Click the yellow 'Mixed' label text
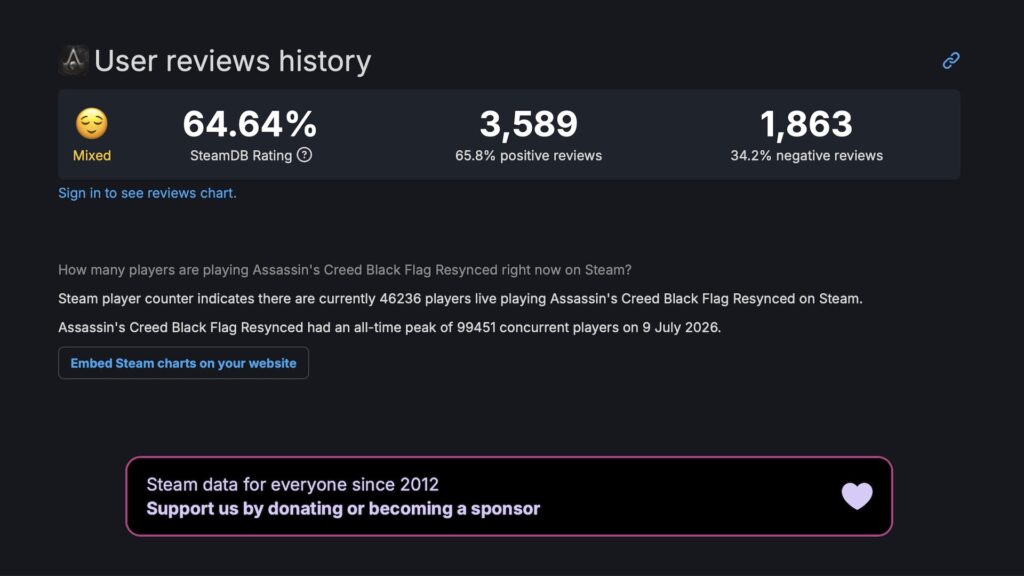This screenshot has height=576, width=1024. click(91, 155)
